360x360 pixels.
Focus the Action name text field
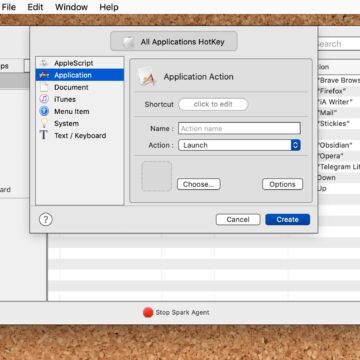[x=239, y=129]
